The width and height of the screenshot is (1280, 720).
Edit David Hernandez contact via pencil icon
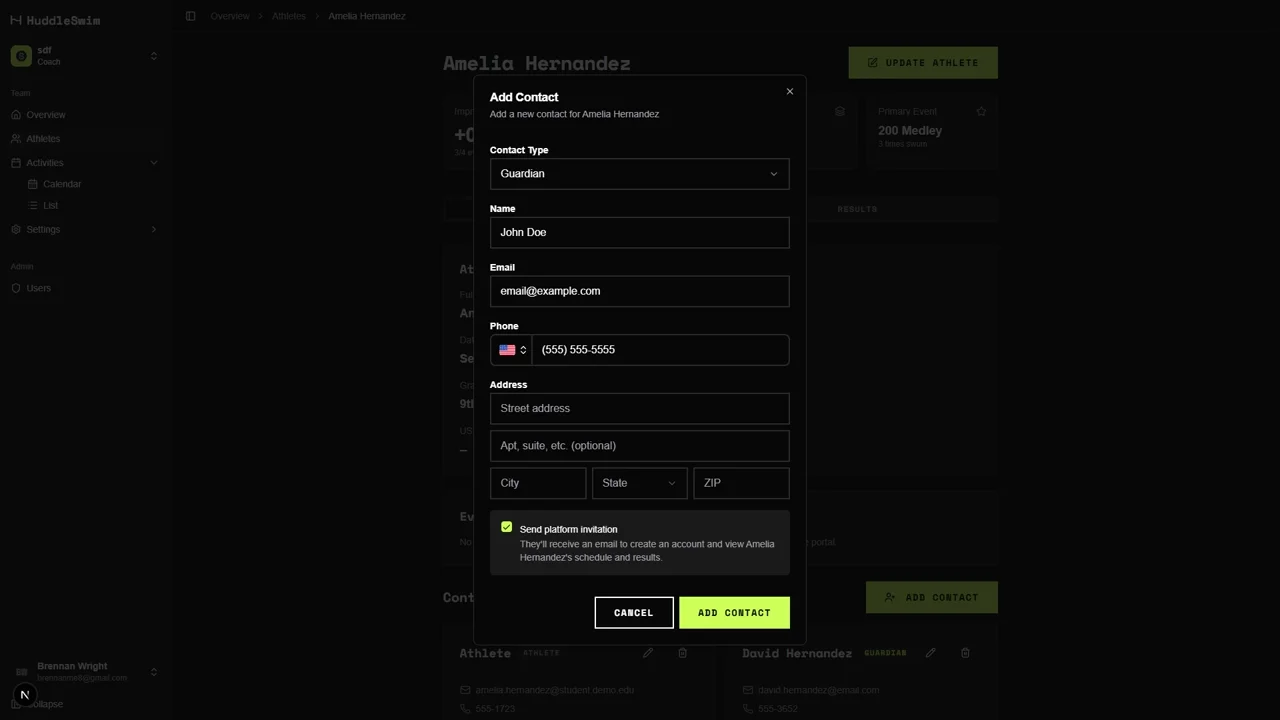(930, 653)
